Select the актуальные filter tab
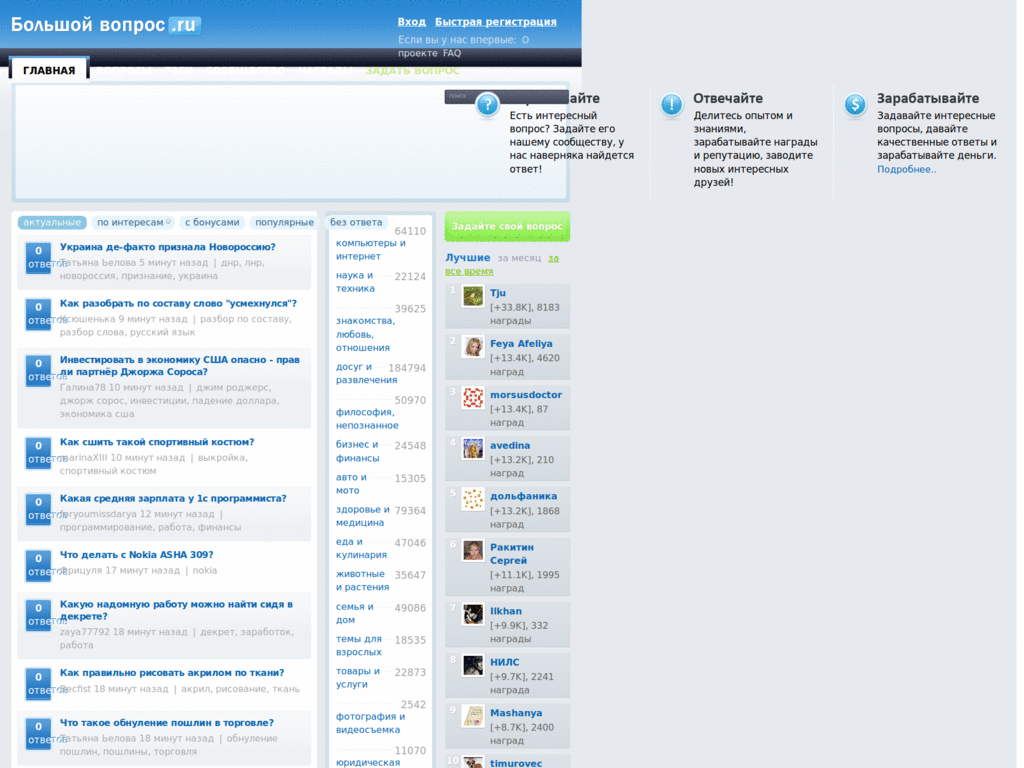This screenshot has height=768, width=1024. [x=52, y=223]
